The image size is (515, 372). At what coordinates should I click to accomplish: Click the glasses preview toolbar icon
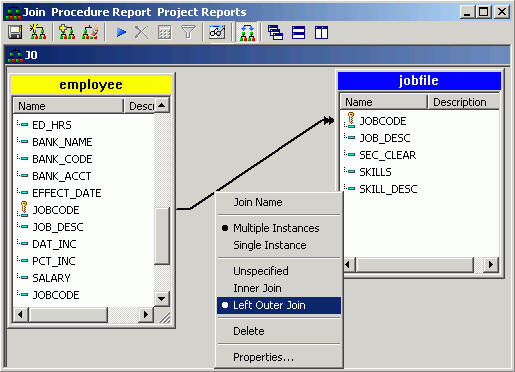click(217, 32)
